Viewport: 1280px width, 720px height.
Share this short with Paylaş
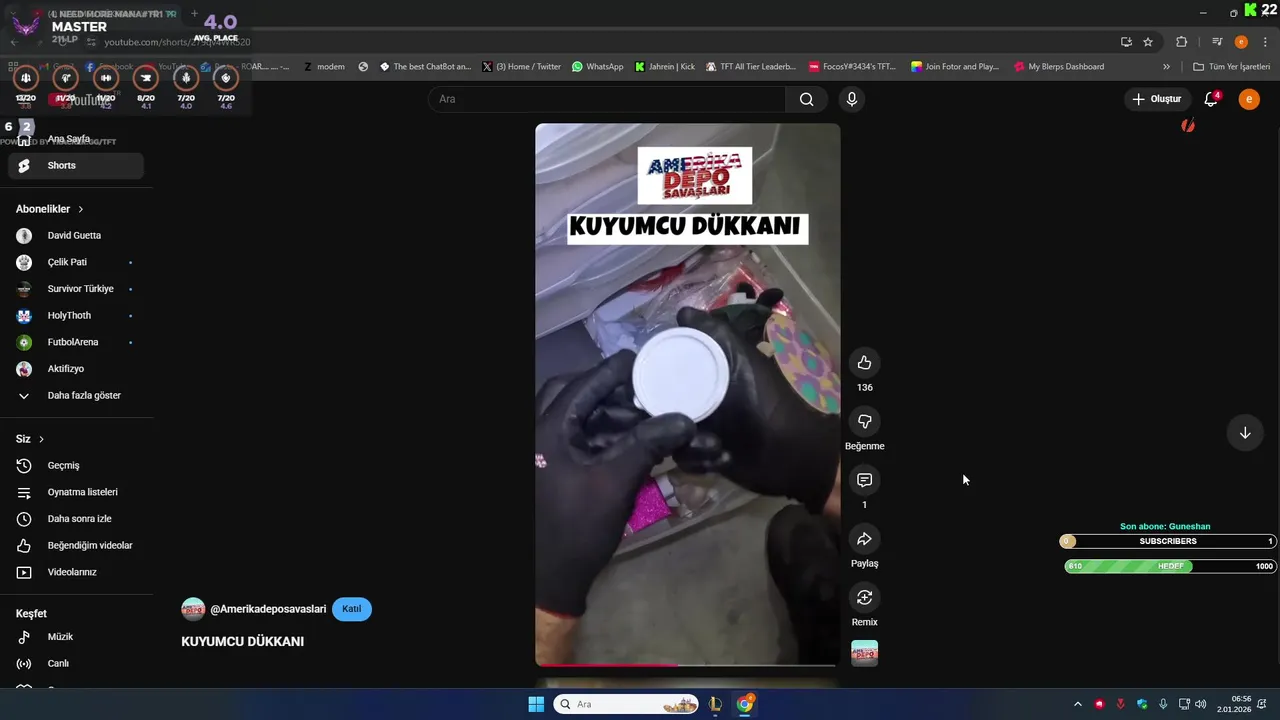pyautogui.click(x=864, y=539)
